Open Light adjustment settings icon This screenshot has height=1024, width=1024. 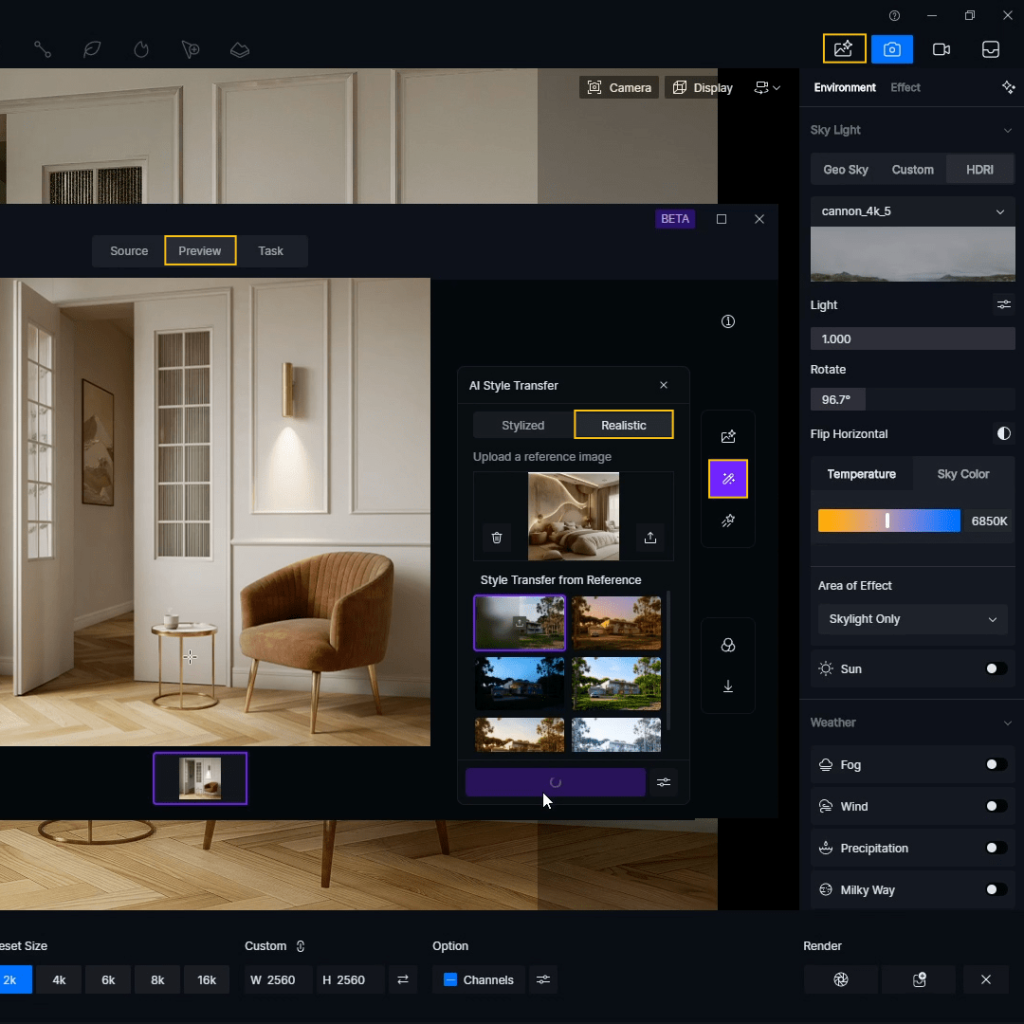1003,305
